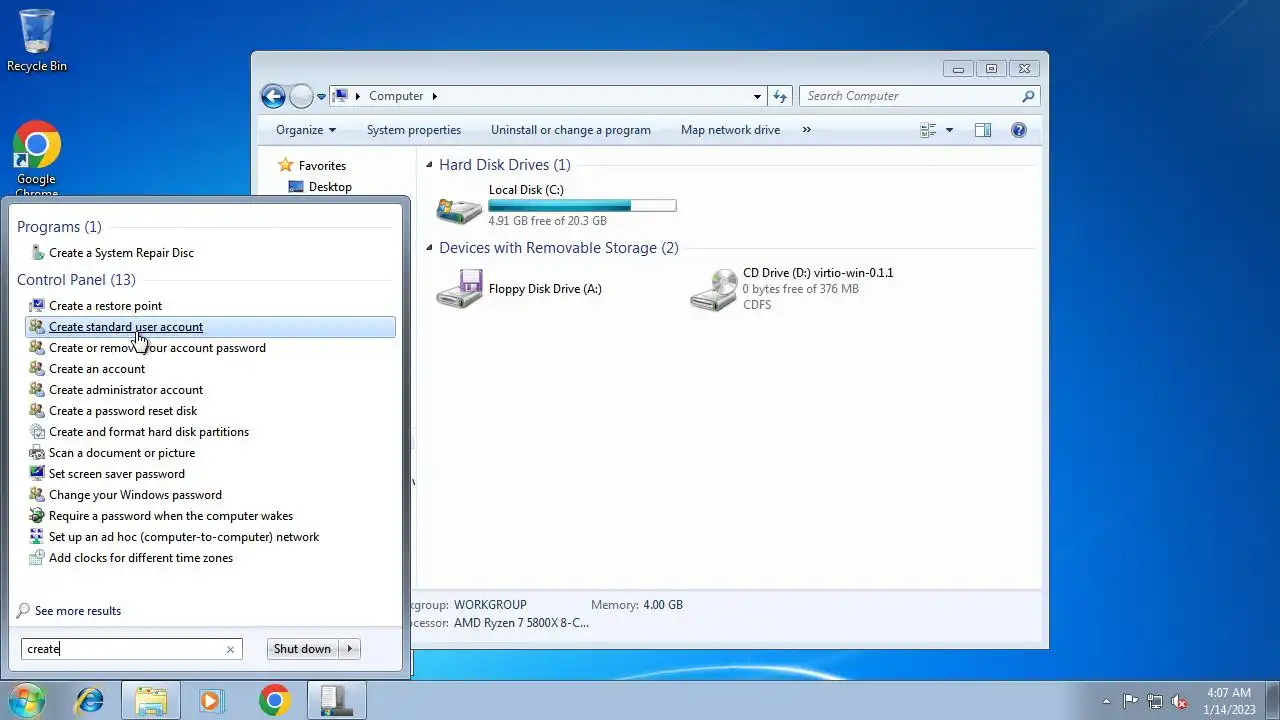Open Action Center flag tray icon
The image size is (1280, 720).
pyautogui.click(x=1130, y=701)
